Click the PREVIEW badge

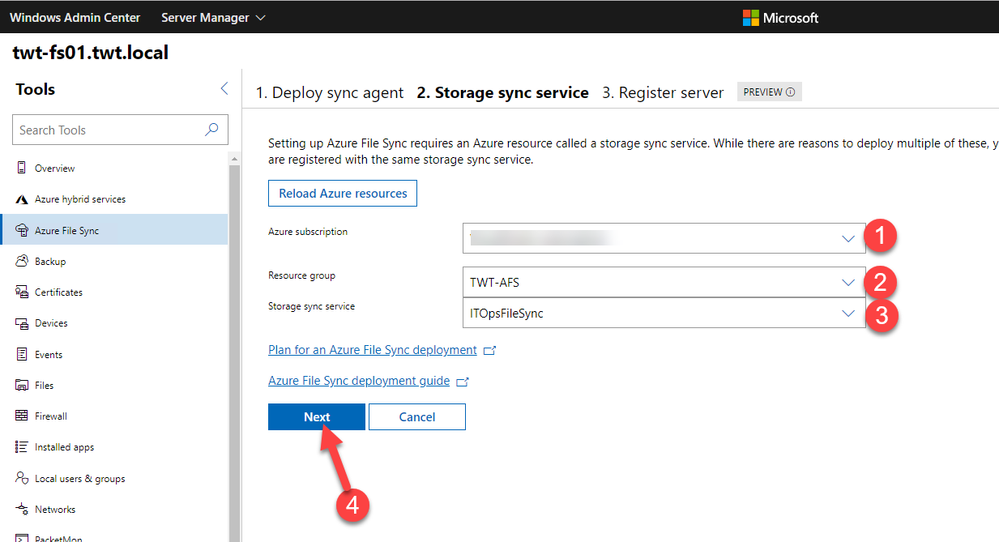click(x=769, y=92)
